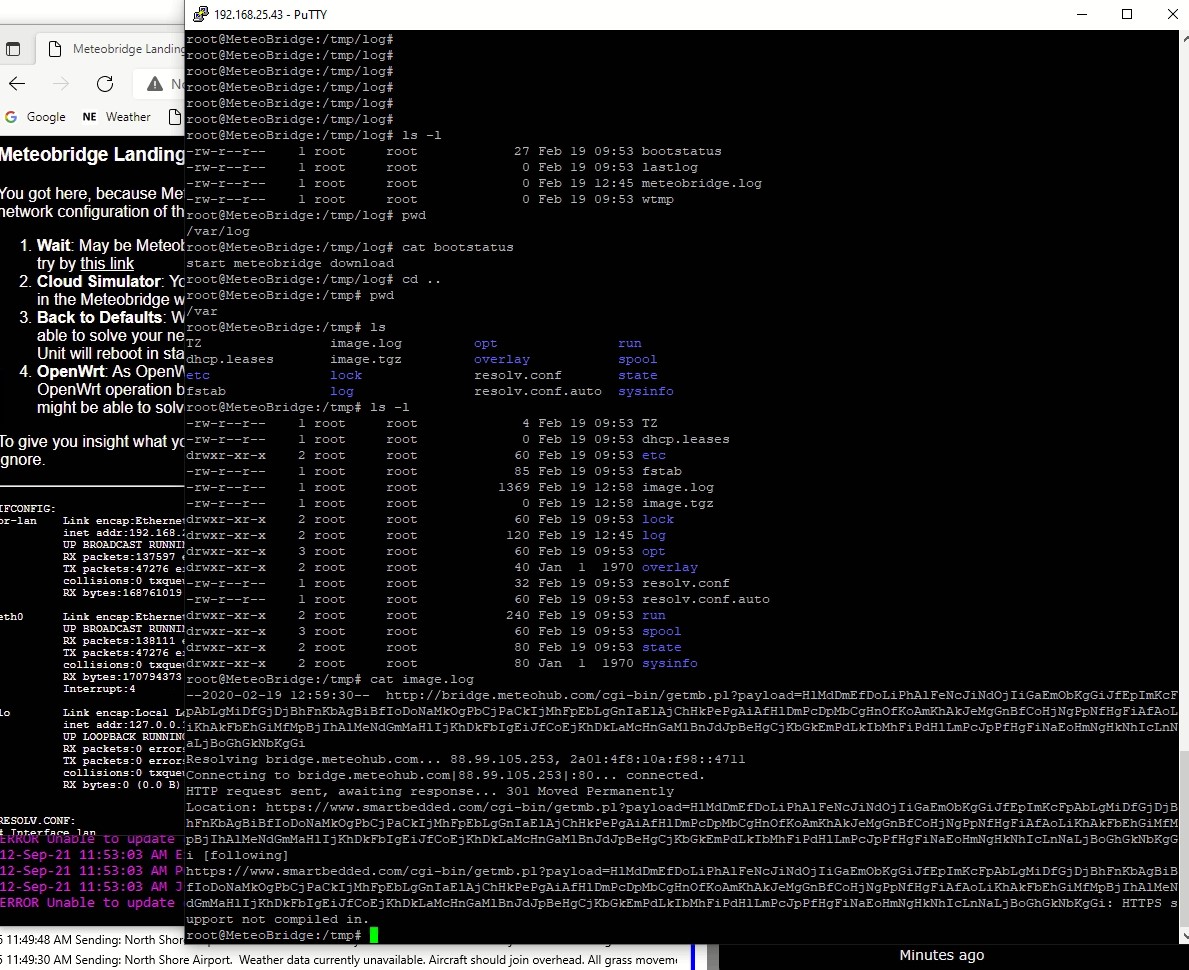Close the PuTTY session window
The height and width of the screenshot is (970, 1189).
1172,14
